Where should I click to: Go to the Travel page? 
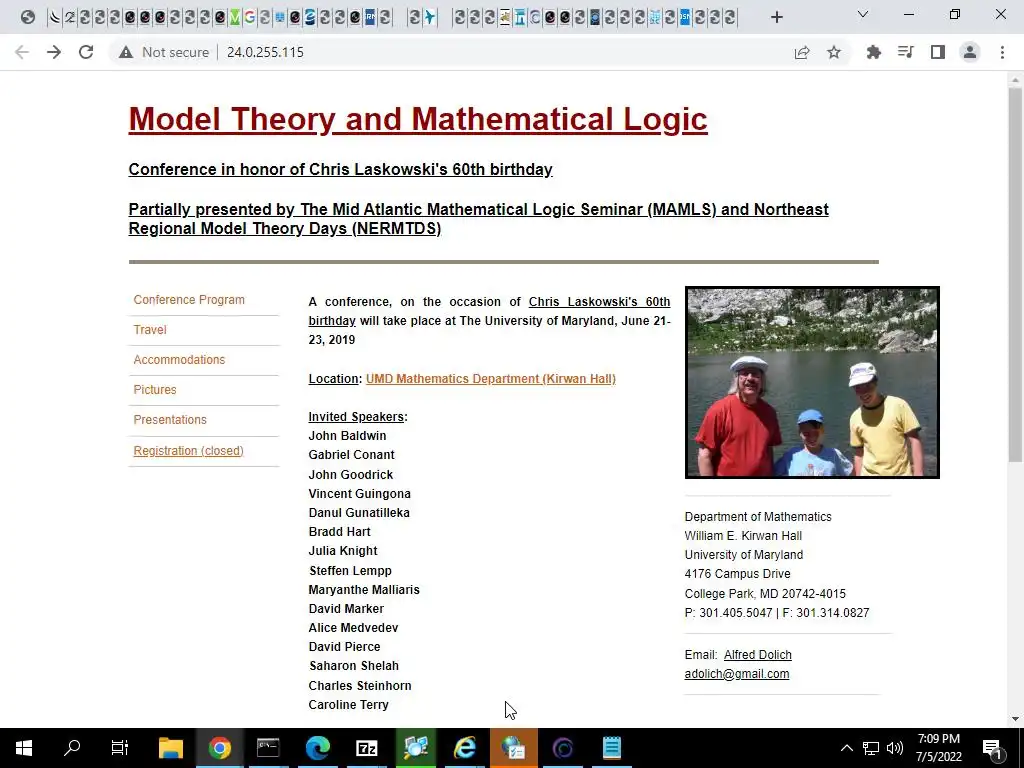tap(150, 330)
